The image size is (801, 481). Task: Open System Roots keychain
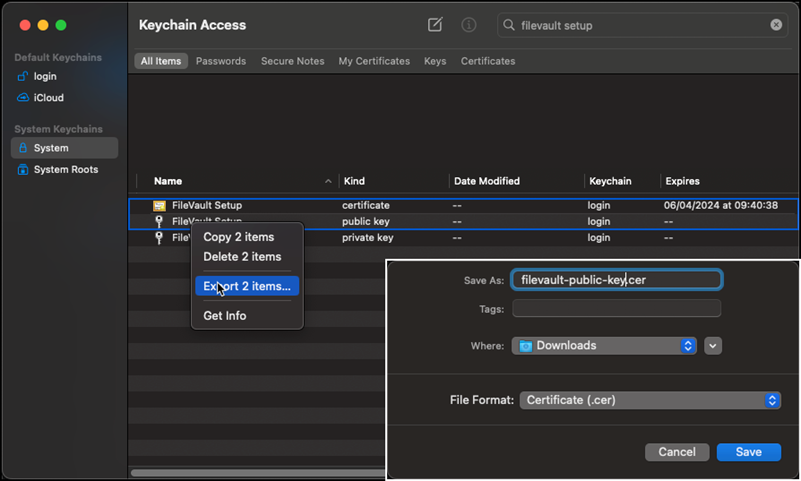point(65,170)
